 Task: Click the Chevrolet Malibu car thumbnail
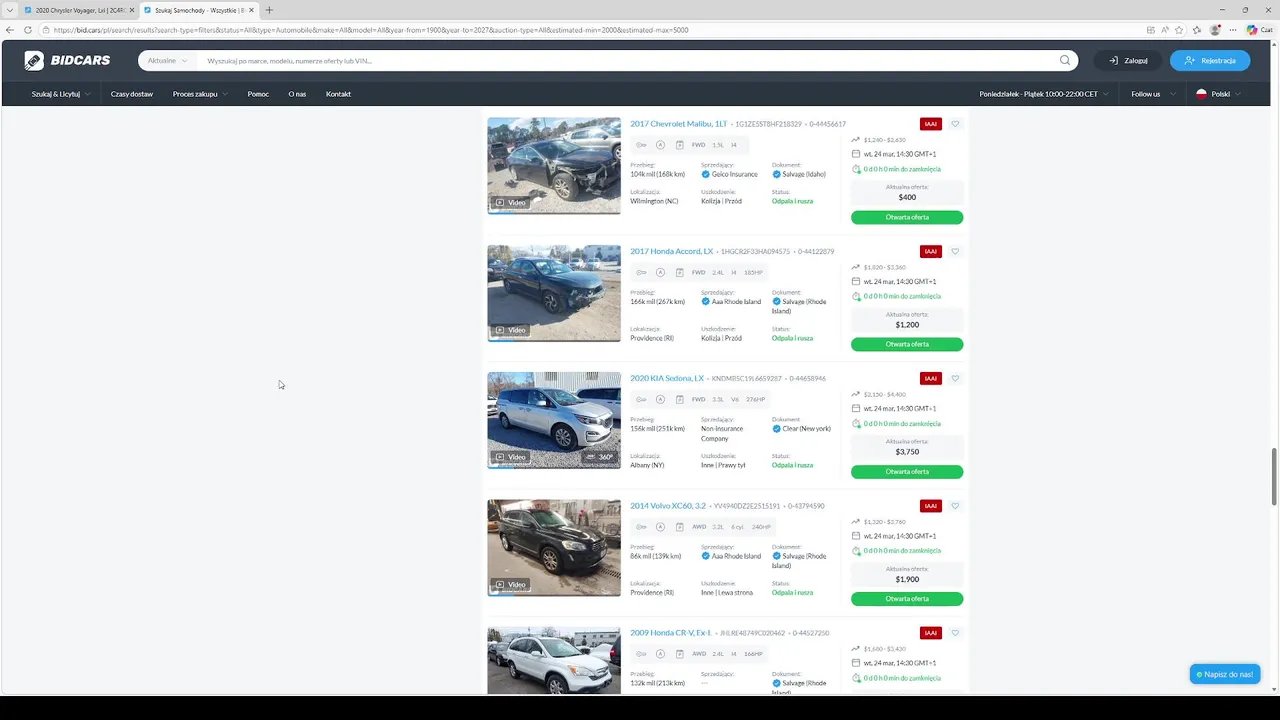(x=554, y=165)
